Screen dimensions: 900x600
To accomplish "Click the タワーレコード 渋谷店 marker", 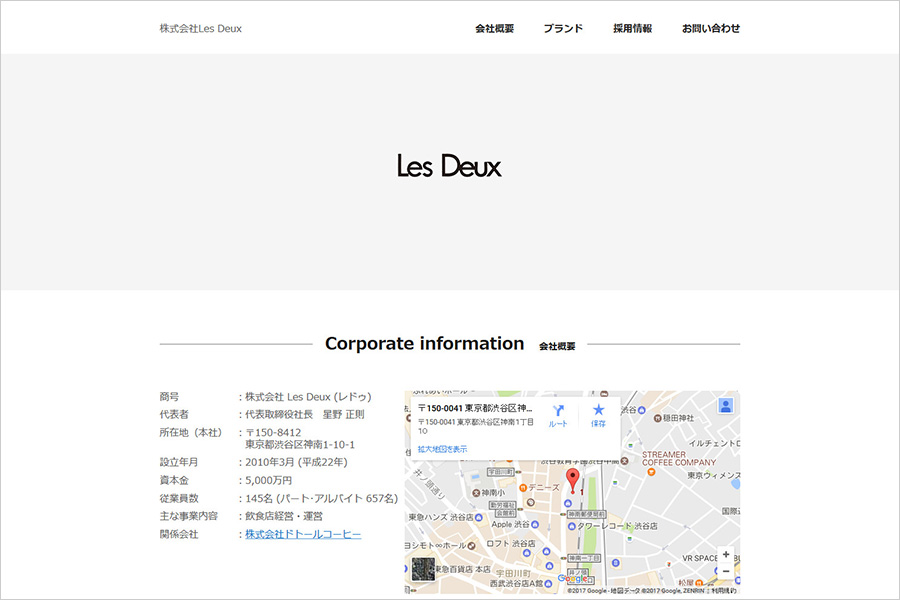I will (x=571, y=526).
